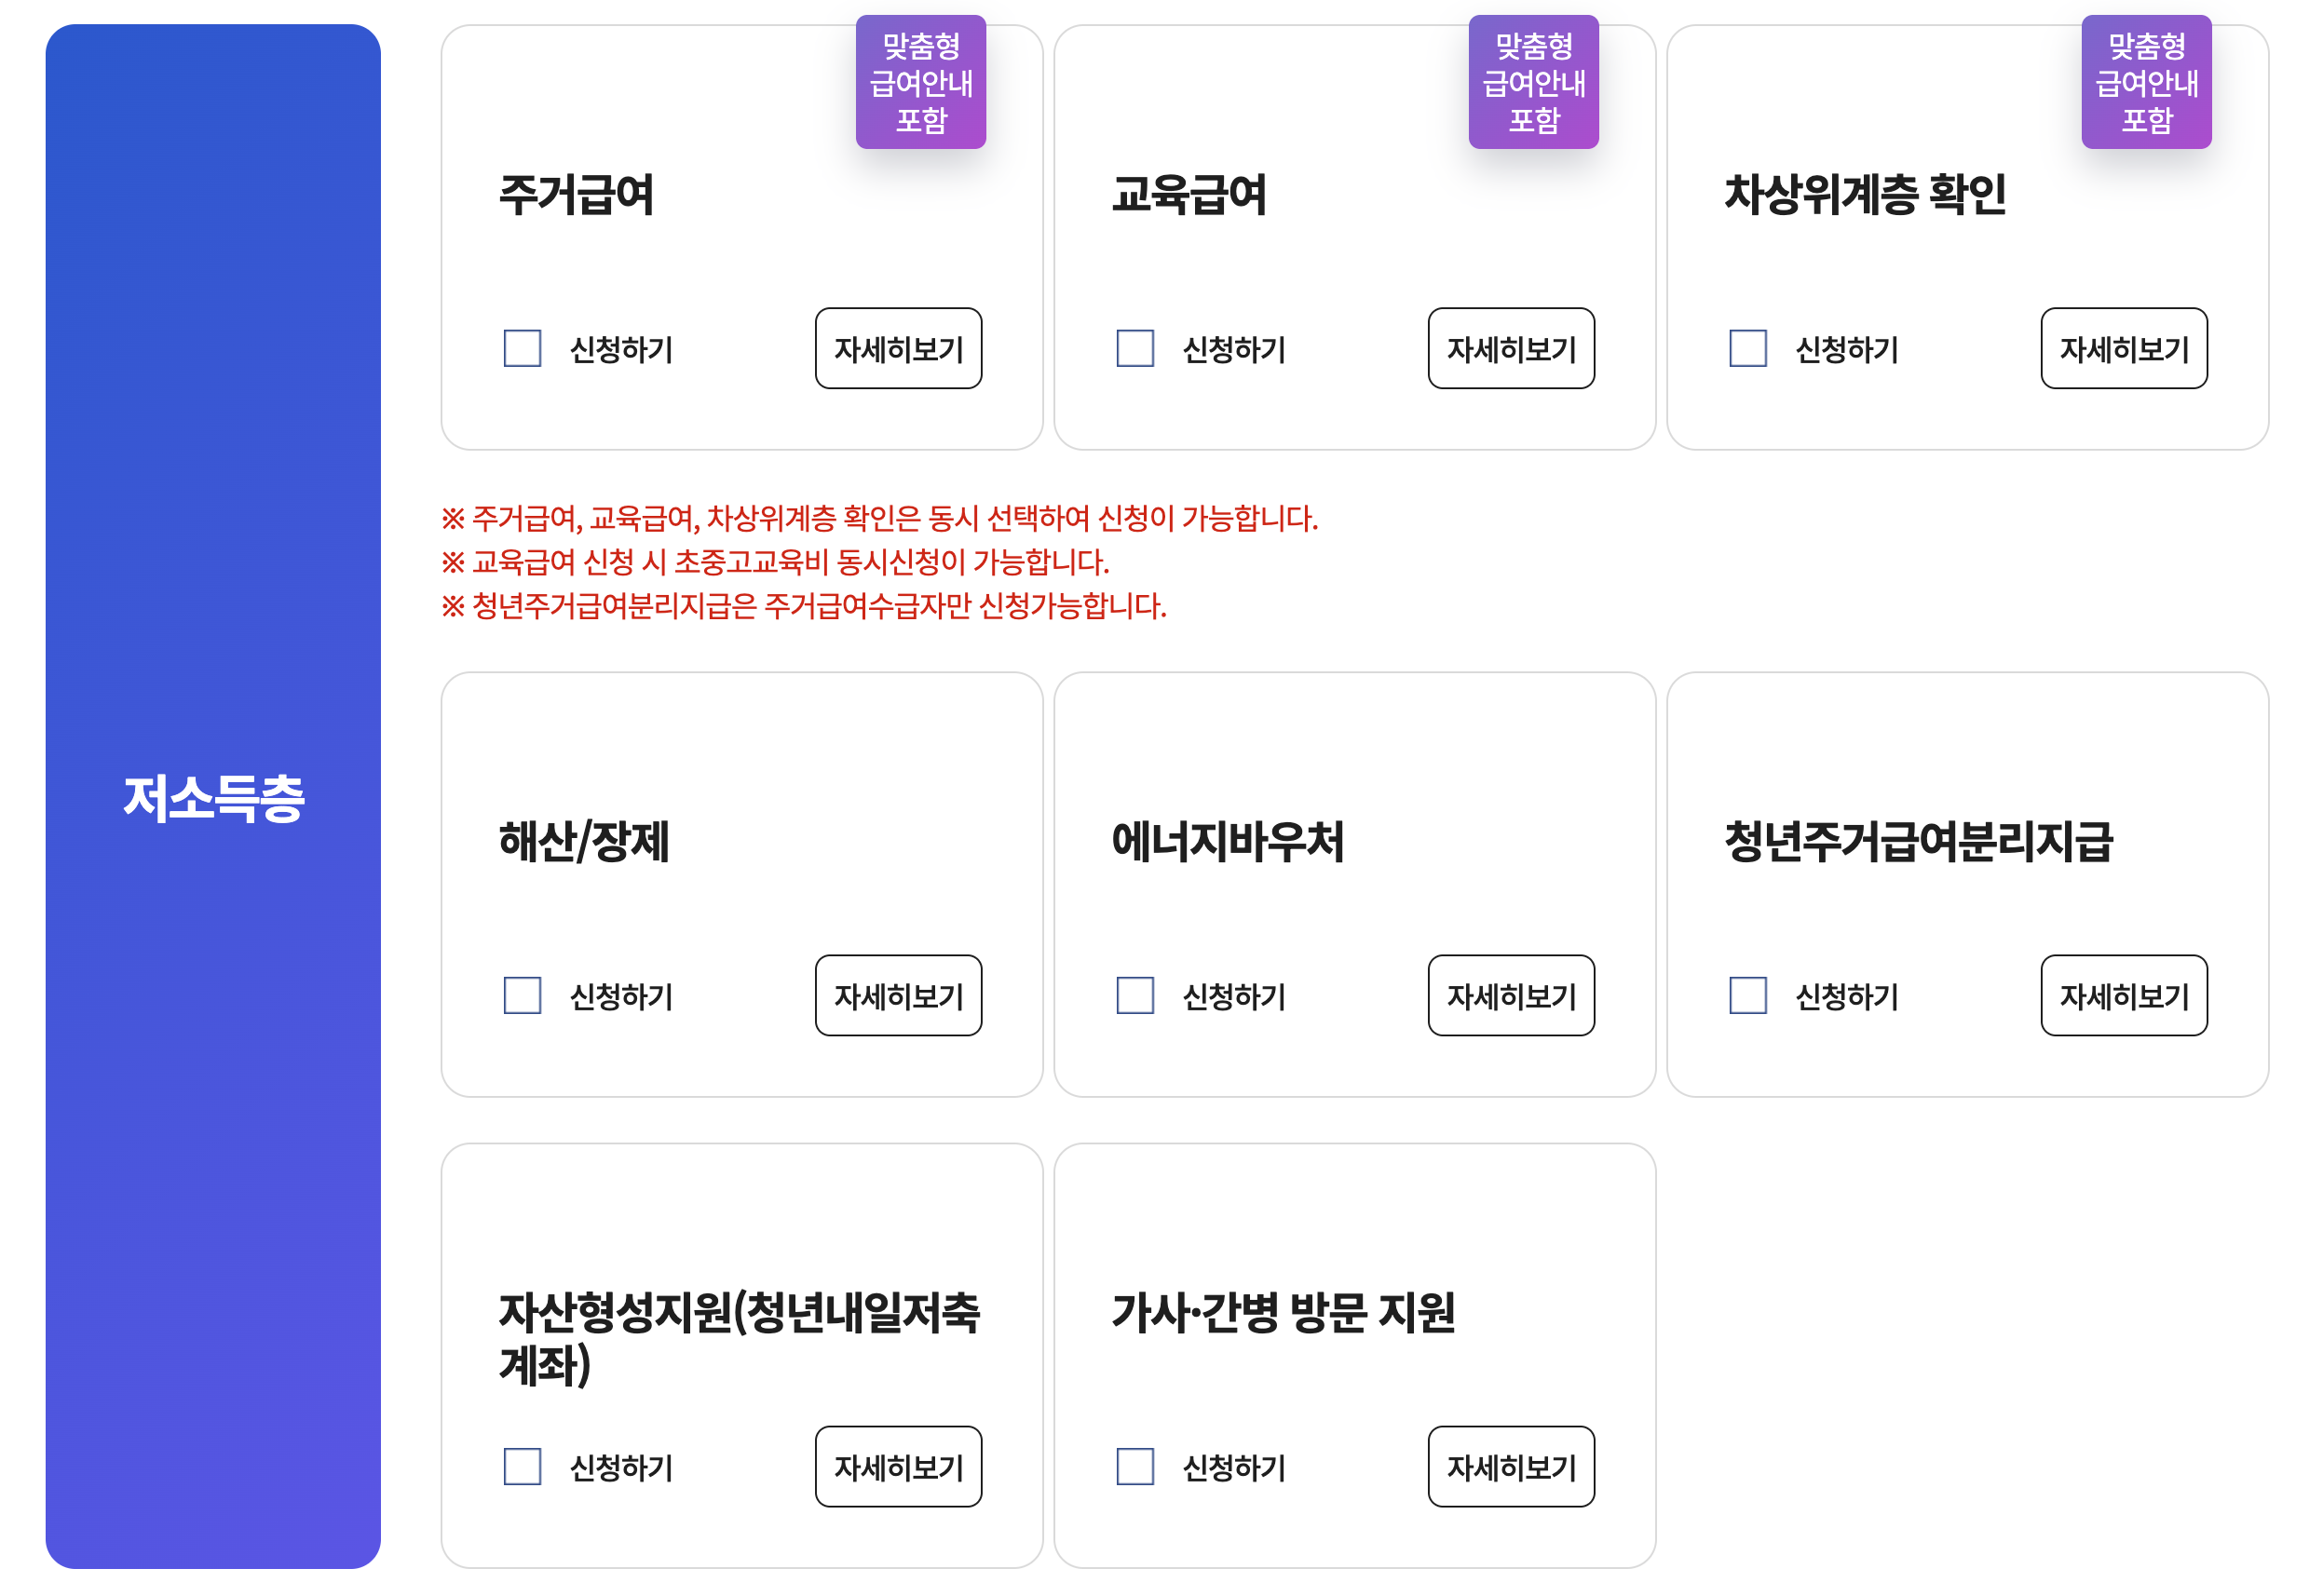Screen dimensions: 2323x1596
Task: Click the 맞춤형 급여안내 badge on 차상위계층 확인
Action: (2146, 80)
